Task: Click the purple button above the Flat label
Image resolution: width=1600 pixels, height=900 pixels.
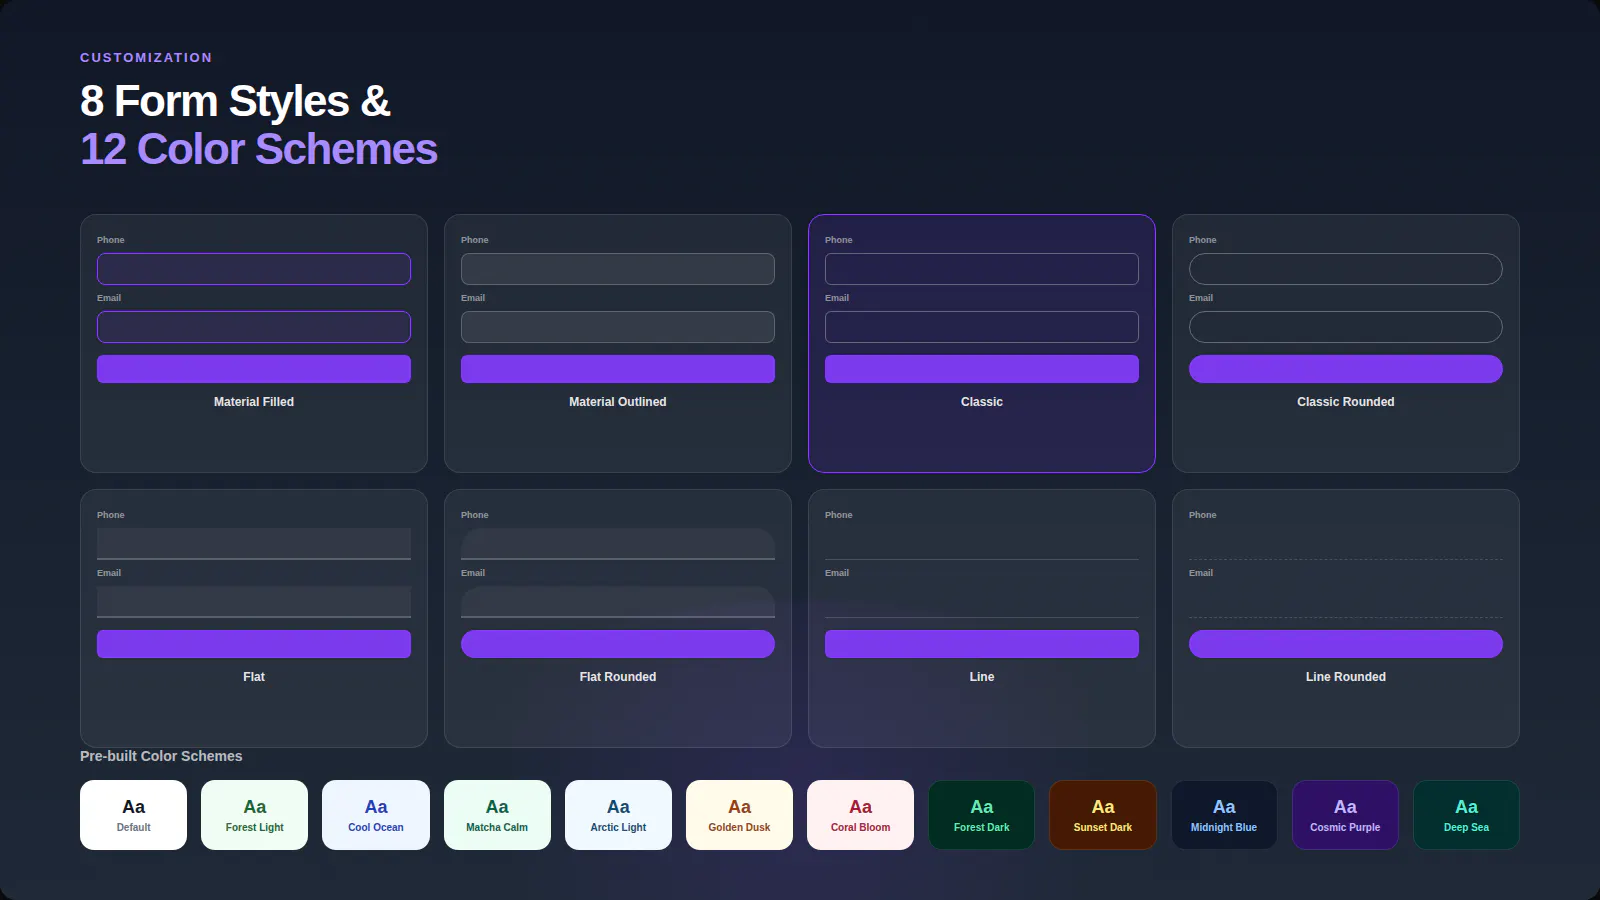Action: pos(254,644)
